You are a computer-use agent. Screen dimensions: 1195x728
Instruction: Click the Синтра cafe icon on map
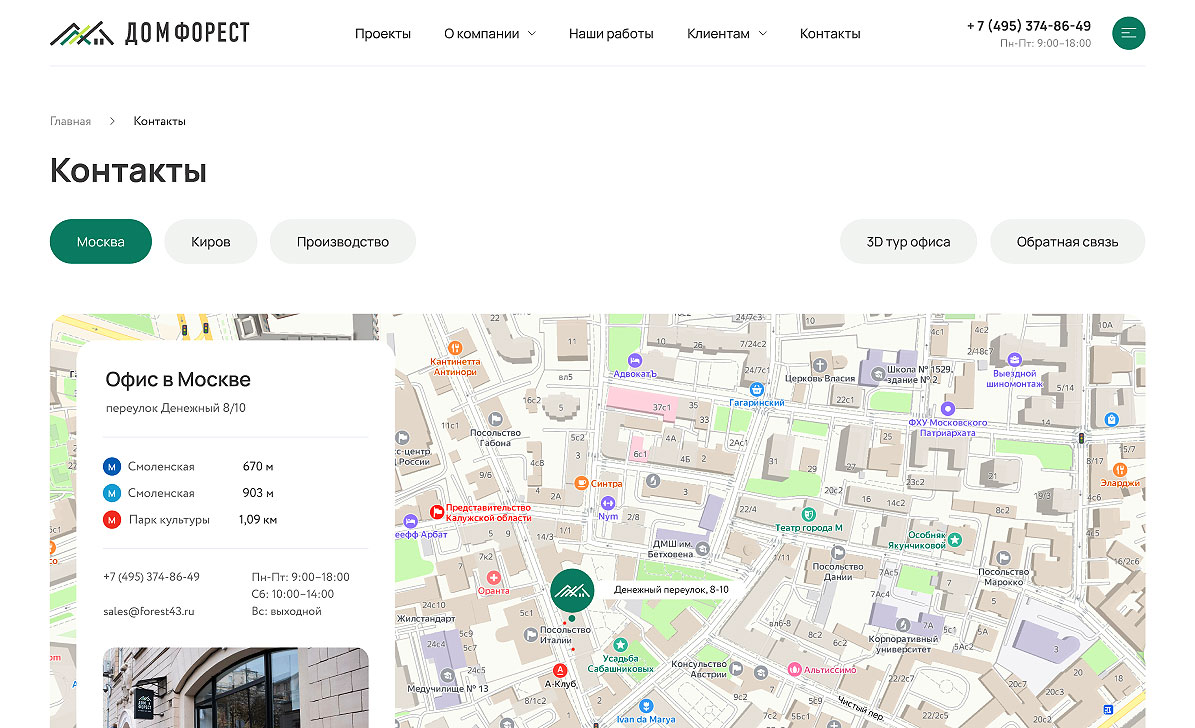580,483
